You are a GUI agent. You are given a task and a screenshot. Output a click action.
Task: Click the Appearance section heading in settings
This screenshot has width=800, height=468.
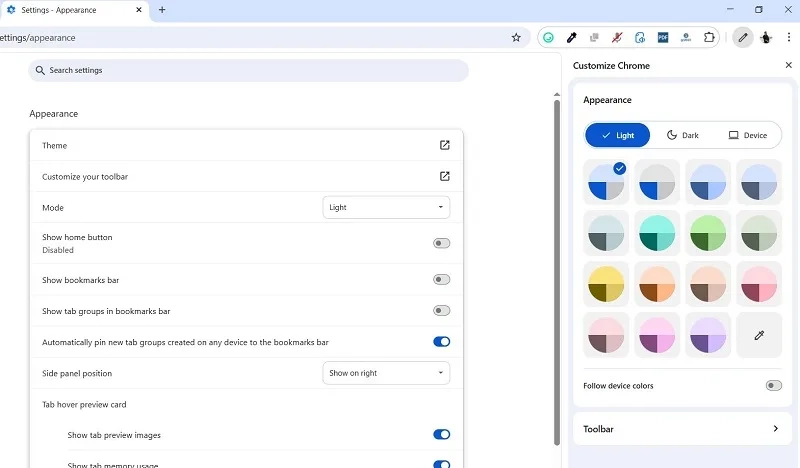[x=54, y=113]
